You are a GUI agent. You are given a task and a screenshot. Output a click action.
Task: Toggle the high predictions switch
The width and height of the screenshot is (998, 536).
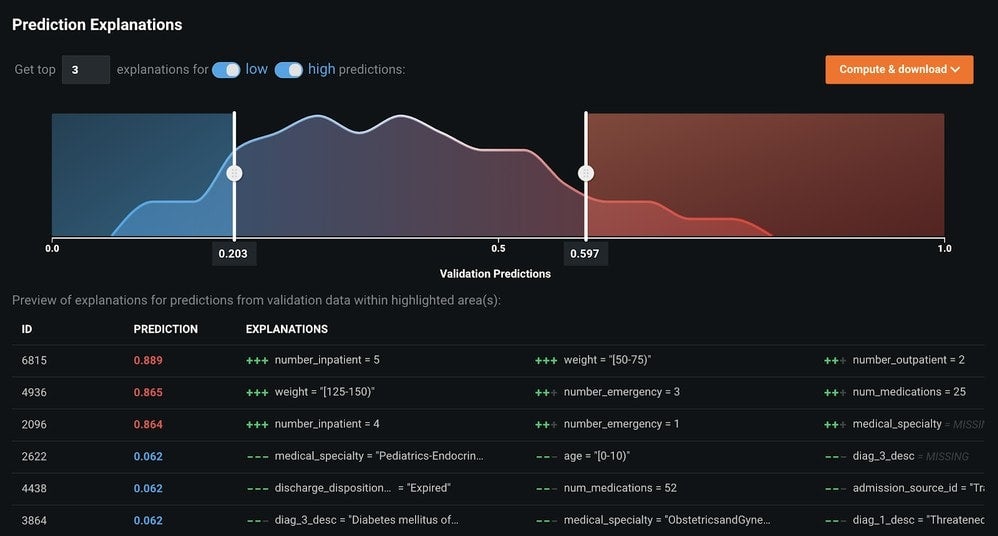288,70
